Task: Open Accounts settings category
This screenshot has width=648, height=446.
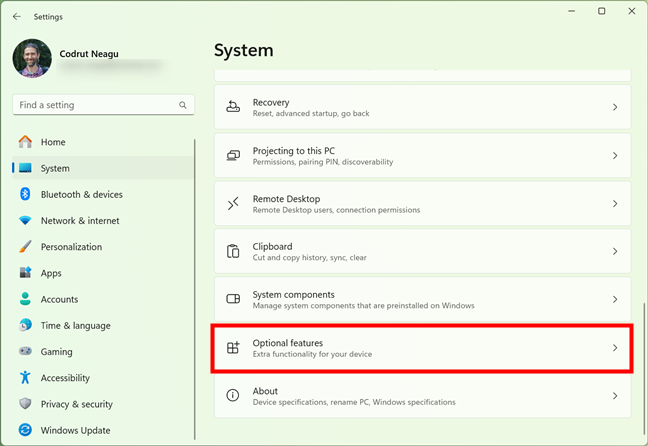Action: 59,299
